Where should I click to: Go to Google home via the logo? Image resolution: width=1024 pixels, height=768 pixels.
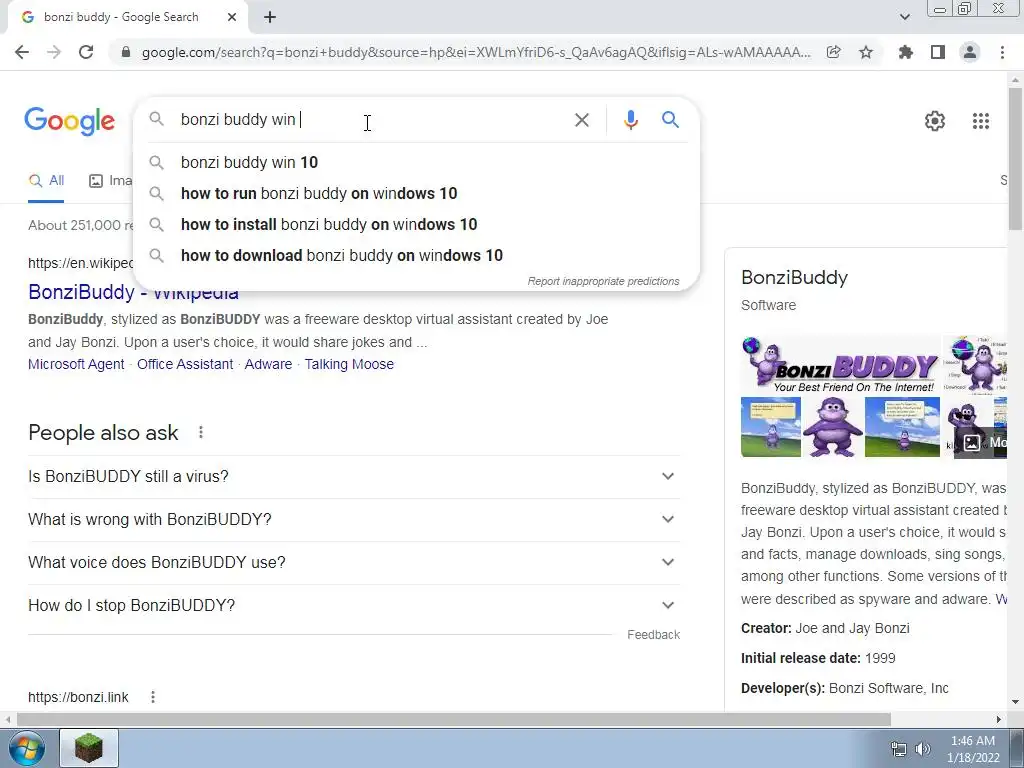pyautogui.click(x=69, y=121)
